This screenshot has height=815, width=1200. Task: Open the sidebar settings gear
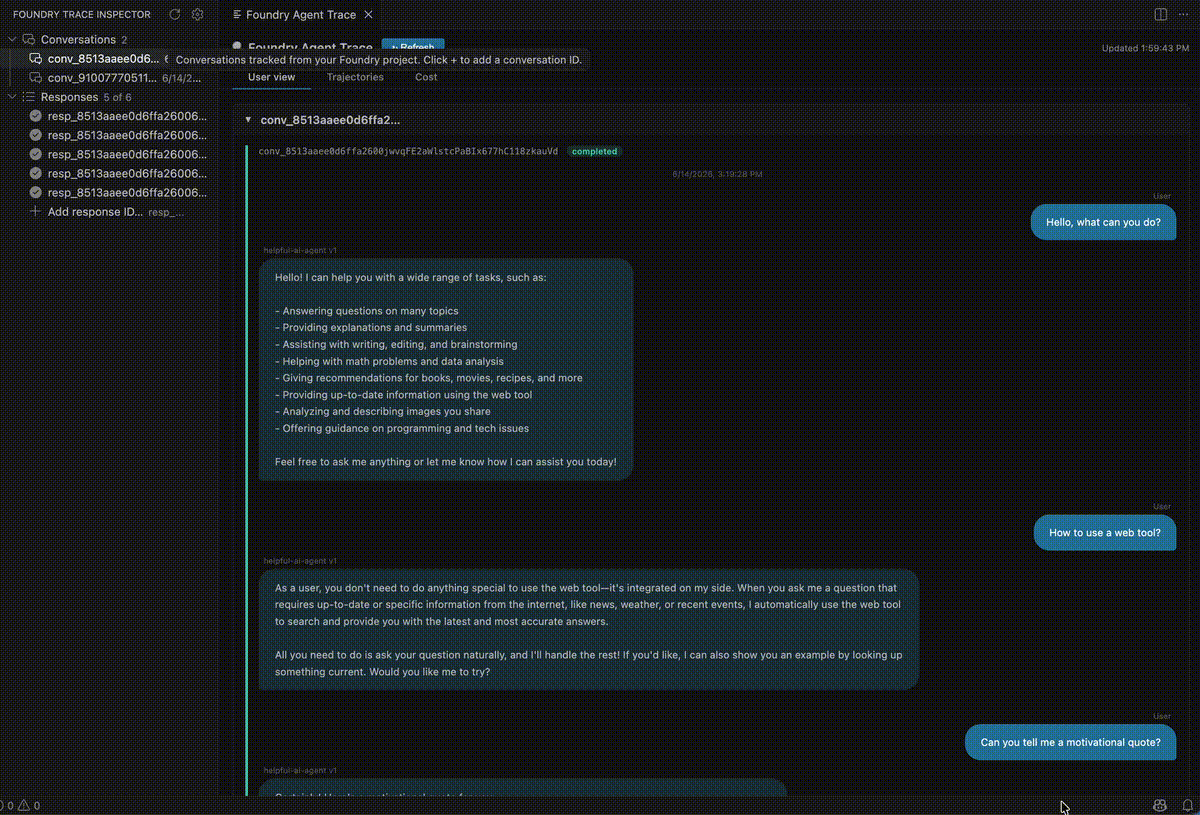click(198, 15)
